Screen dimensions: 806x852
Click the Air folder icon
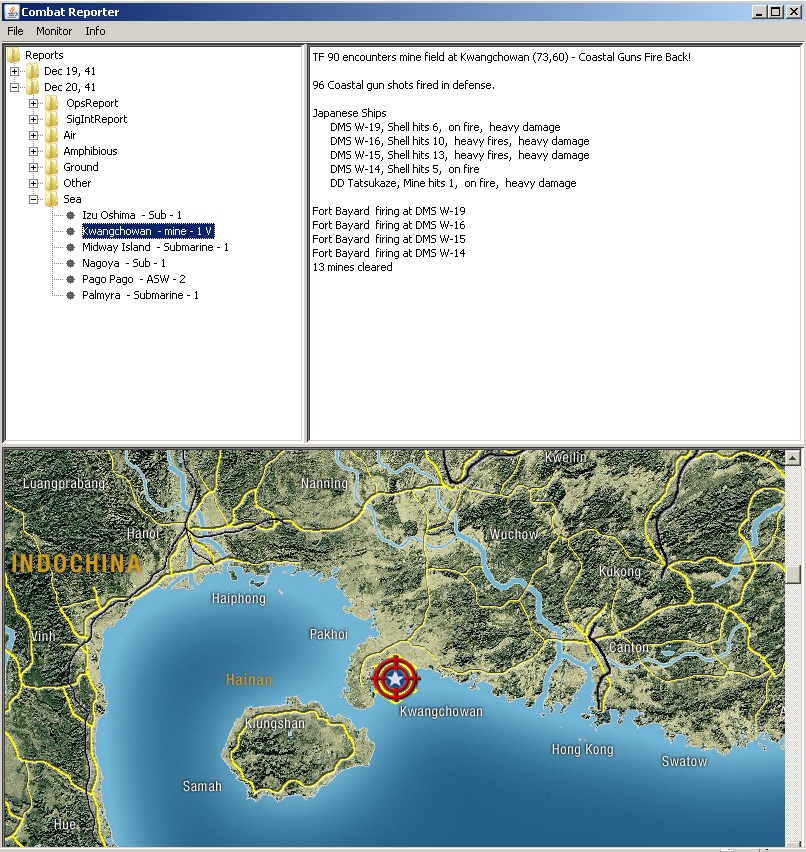[52, 135]
